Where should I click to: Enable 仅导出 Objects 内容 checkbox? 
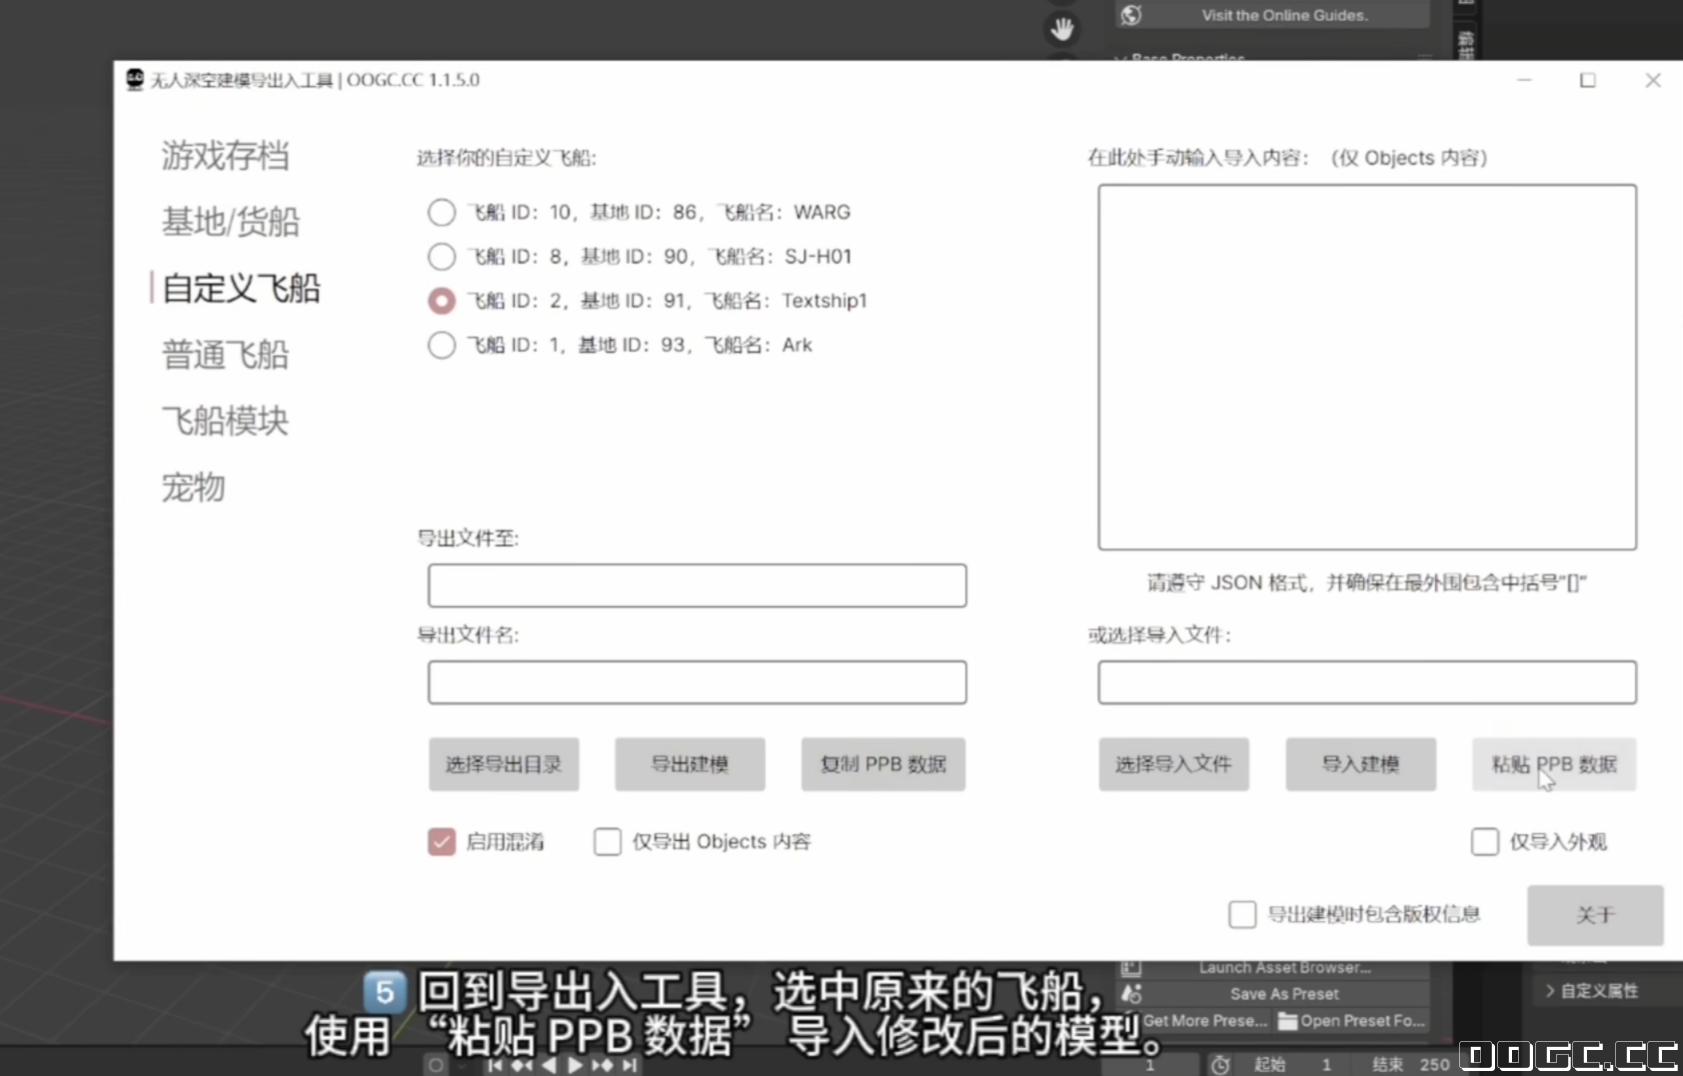click(x=607, y=842)
